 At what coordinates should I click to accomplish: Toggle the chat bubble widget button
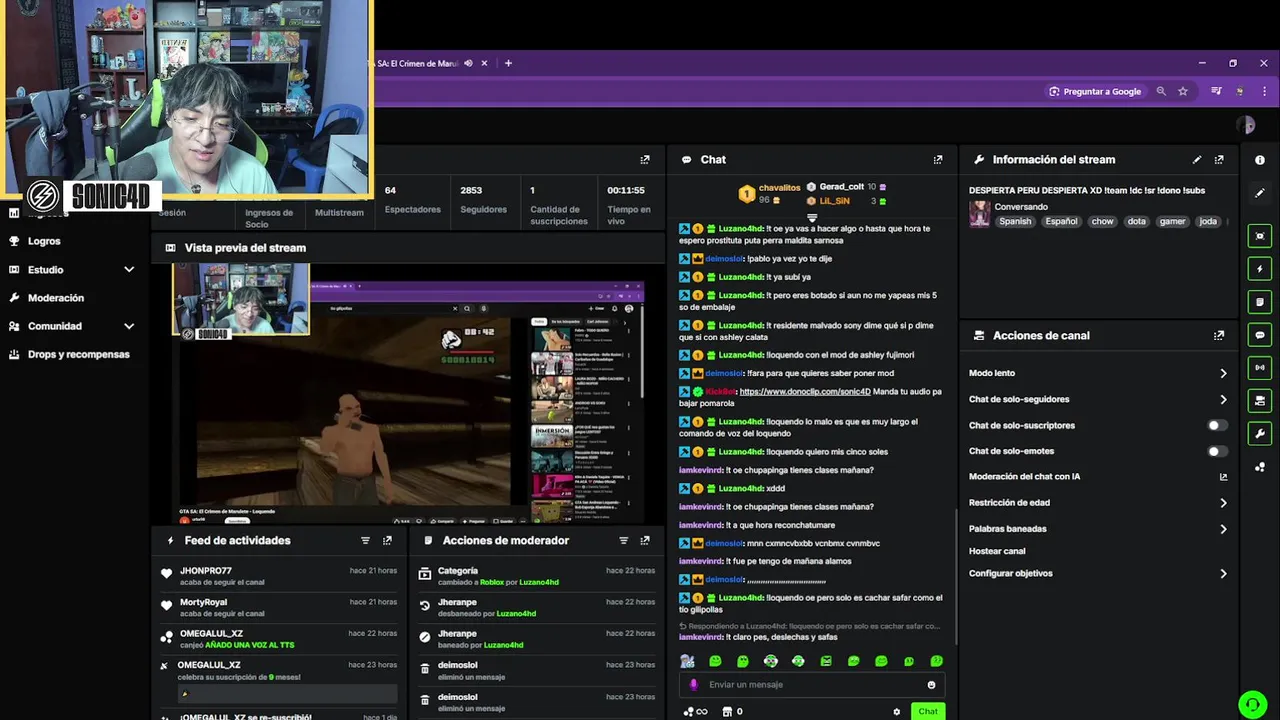[1260, 335]
